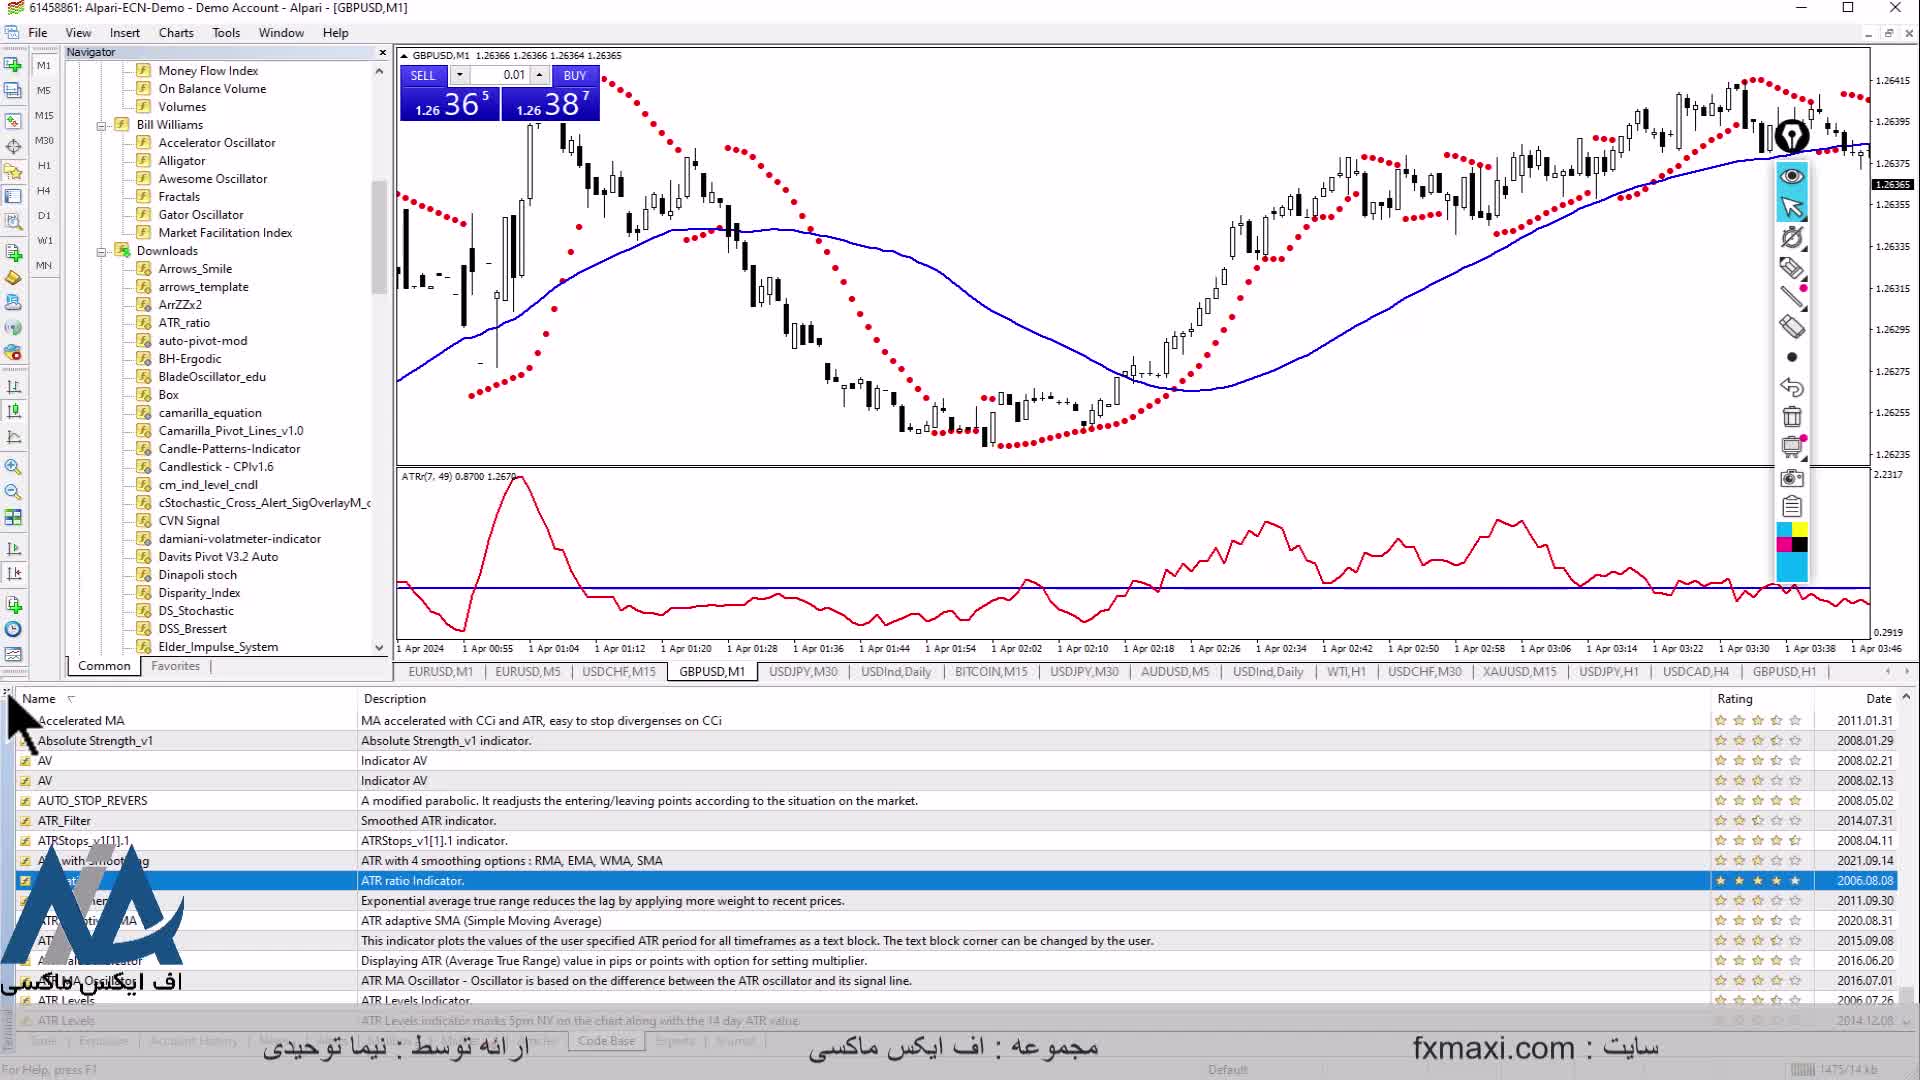1920x1080 pixels.
Task: Collapse the Downloads folder in Navigator
Action: [101, 252]
